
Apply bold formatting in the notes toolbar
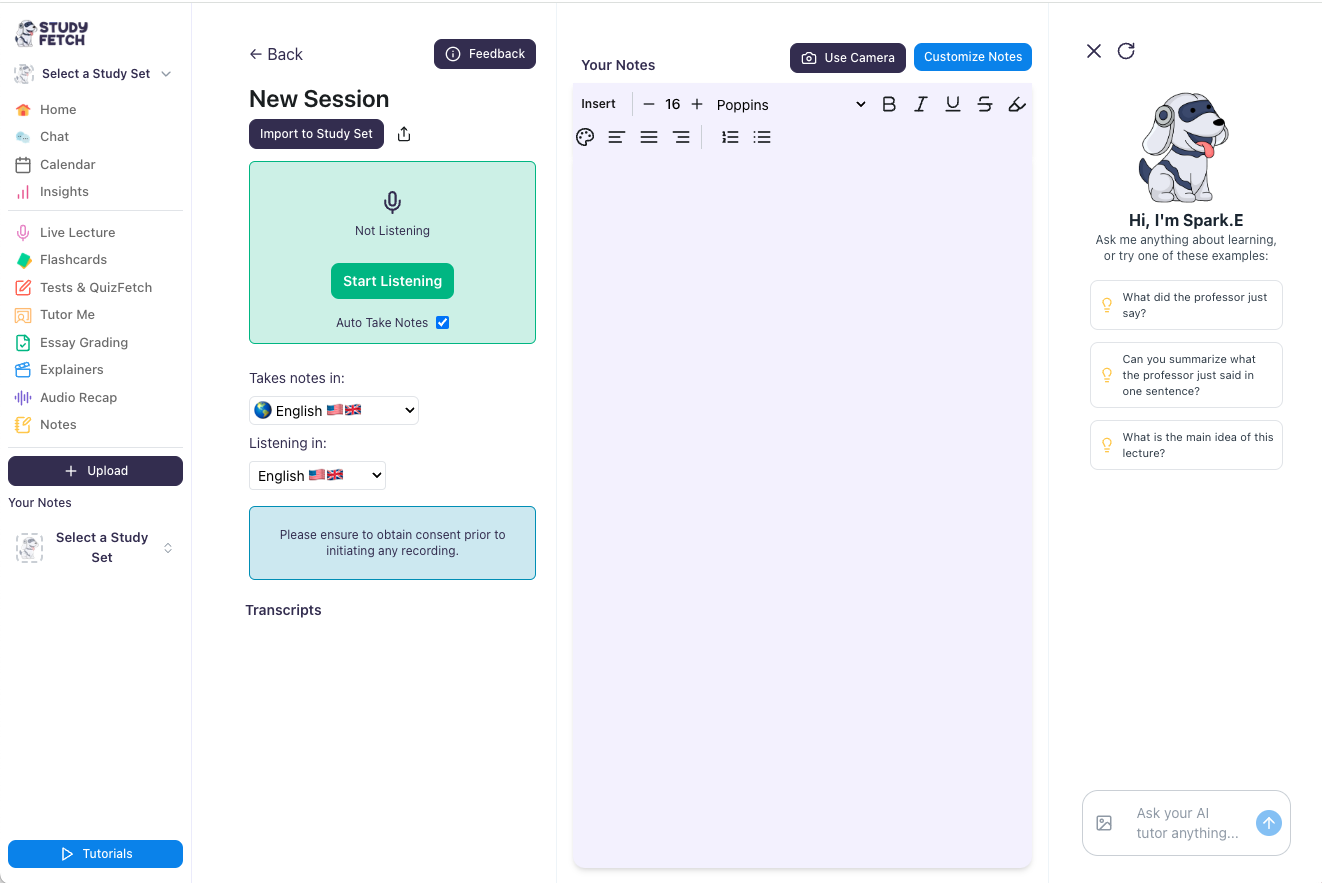tap(888, 103)
